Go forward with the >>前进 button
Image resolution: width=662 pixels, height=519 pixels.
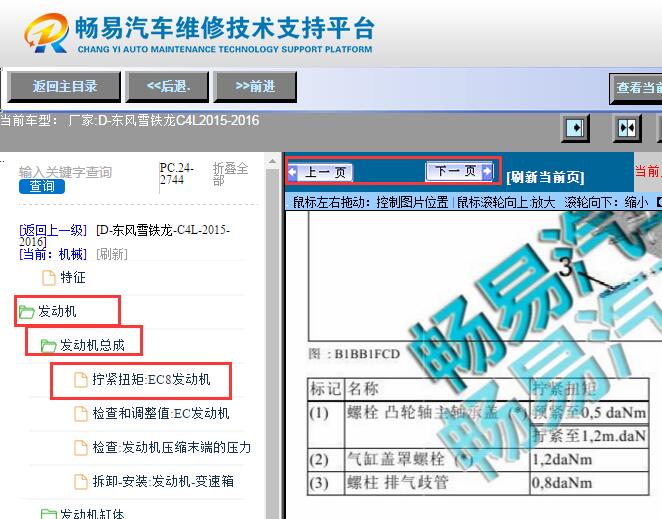click(x=255, y=87)
